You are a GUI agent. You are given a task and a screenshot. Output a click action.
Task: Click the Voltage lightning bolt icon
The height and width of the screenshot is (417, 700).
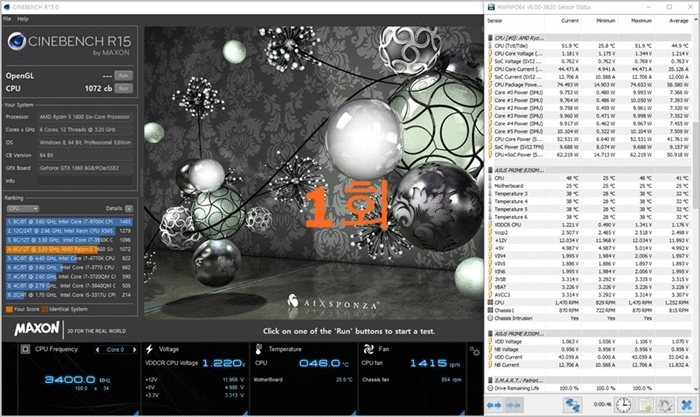coord(150,349)
